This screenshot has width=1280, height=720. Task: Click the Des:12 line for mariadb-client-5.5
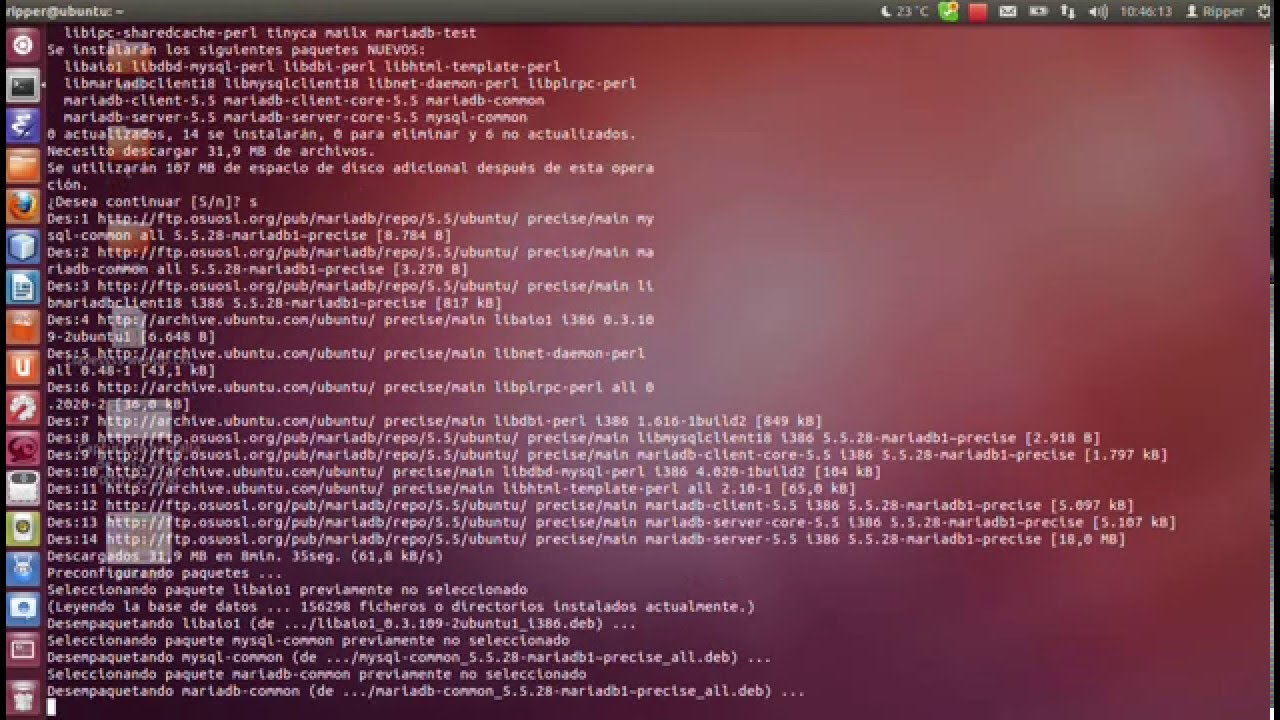coord(590,505)
